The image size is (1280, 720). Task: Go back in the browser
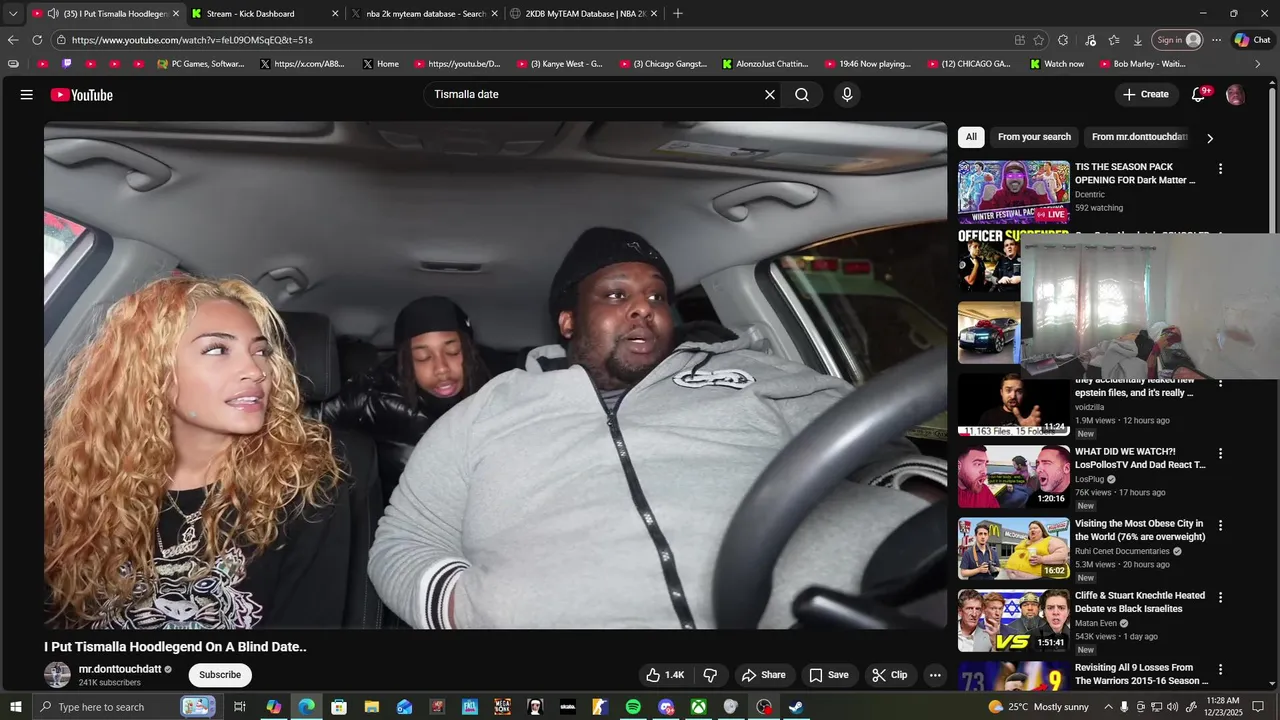(x=13, y=40)
